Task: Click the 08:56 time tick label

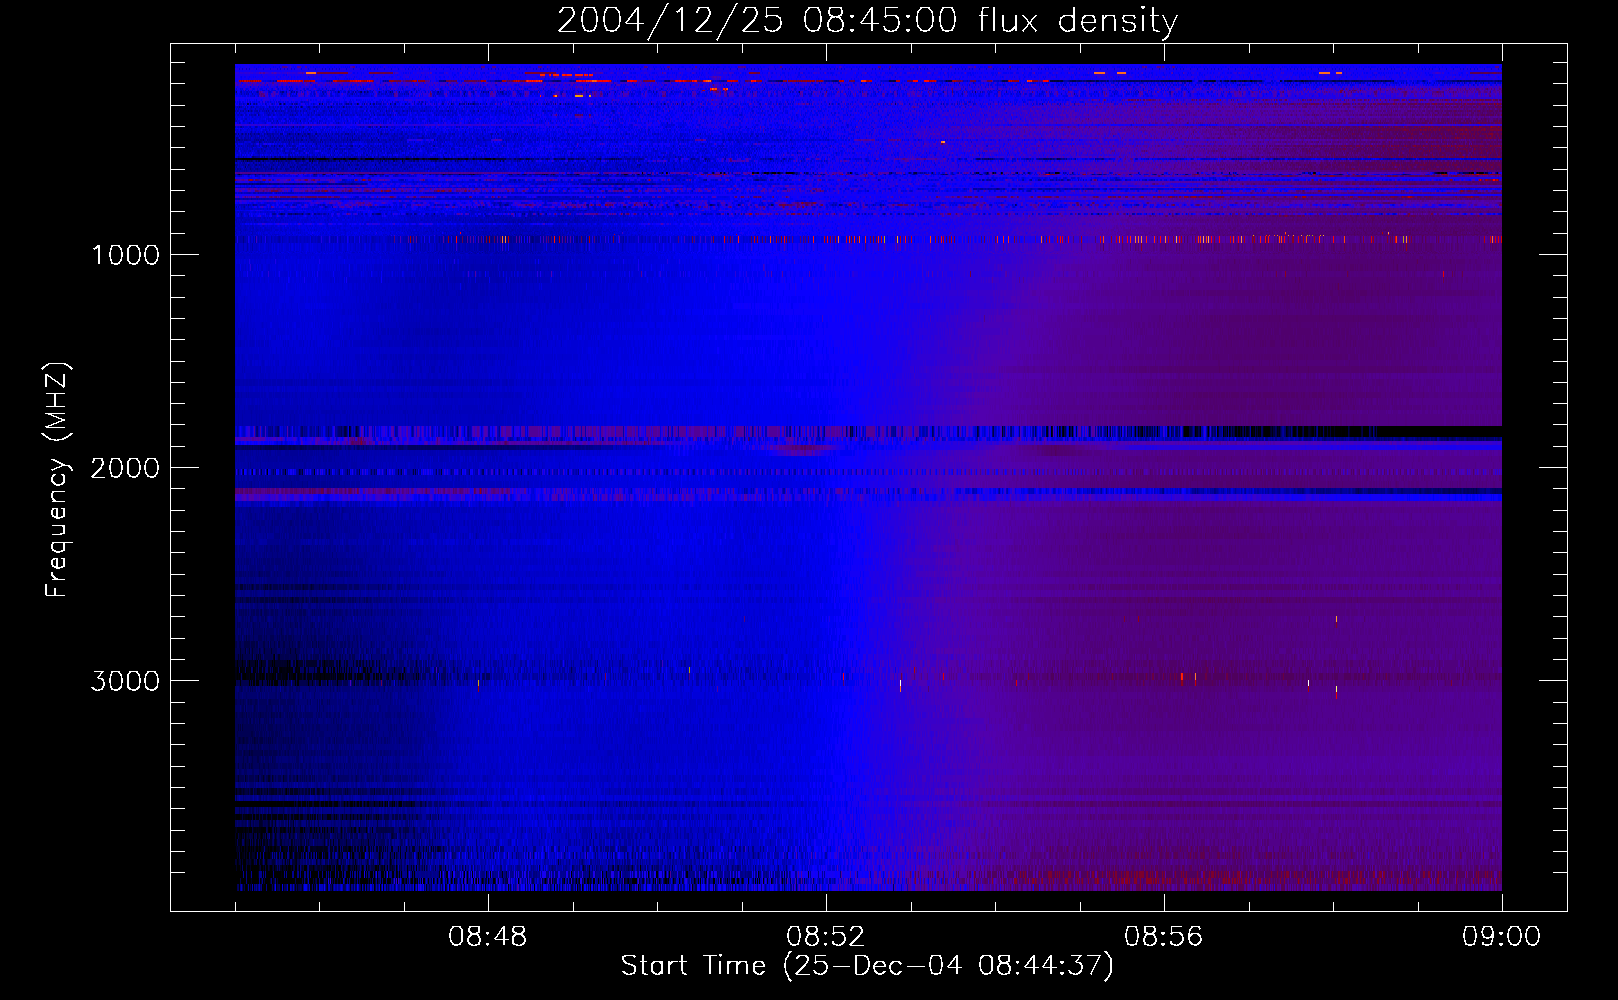Action: point(1164,937)
